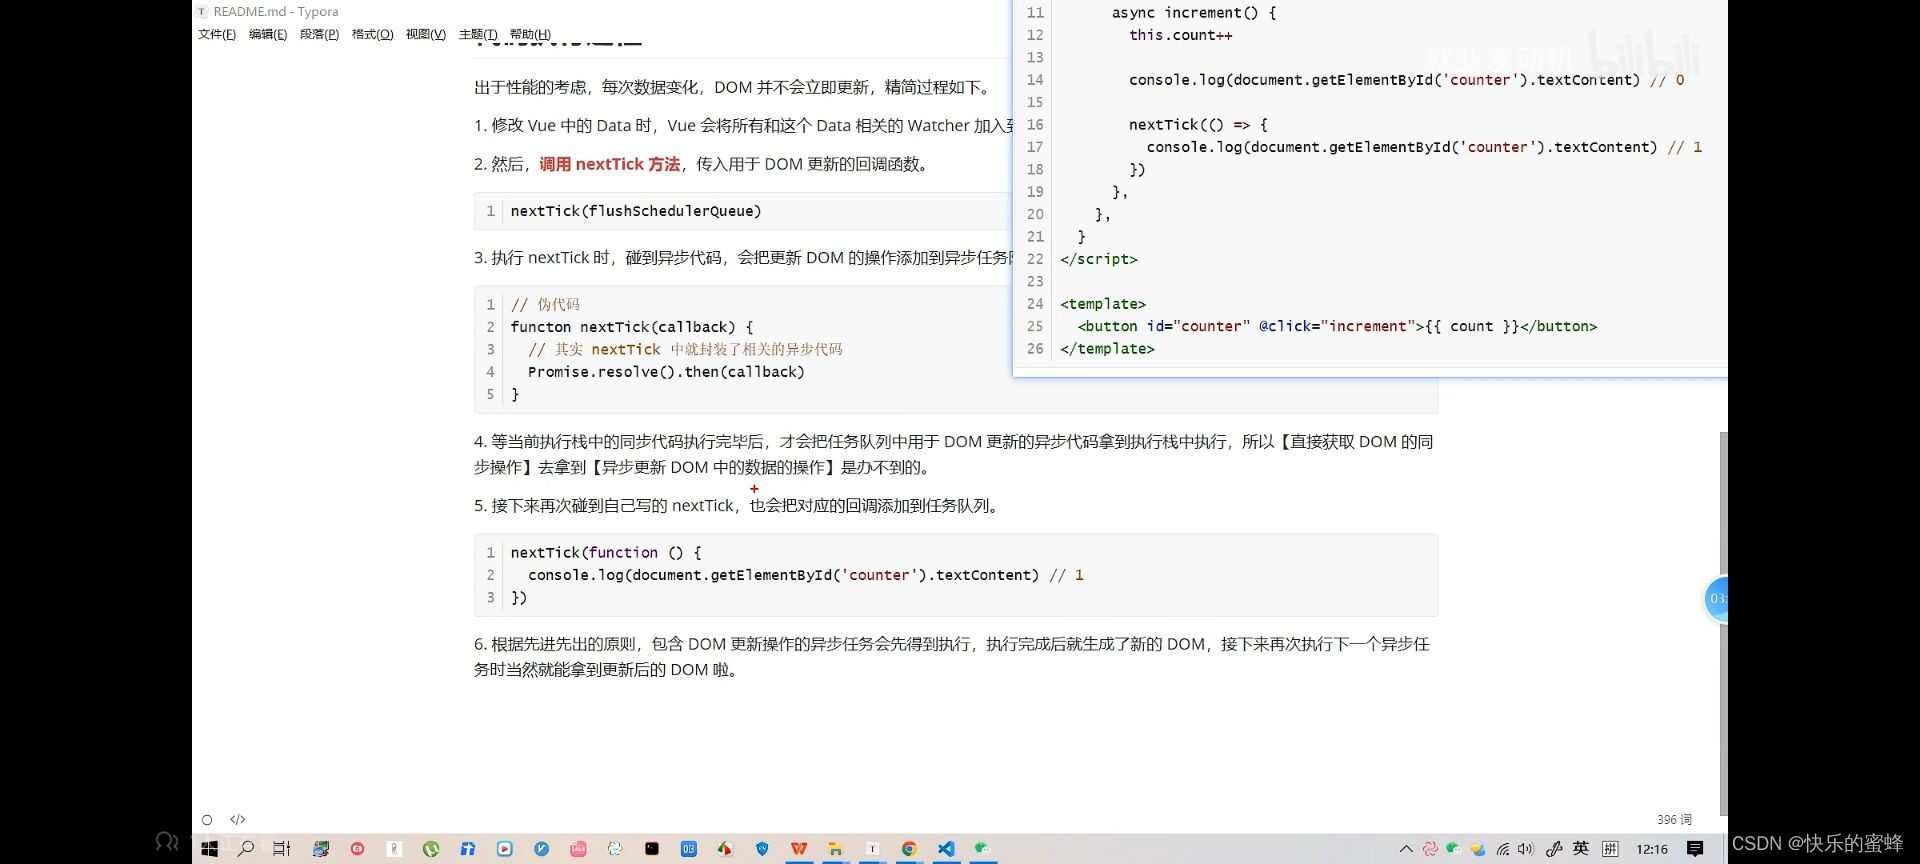This screenshot has width=1920, height=864.
Task: Open the red camera recorder taskbar icon
Action: click(357, 849)
